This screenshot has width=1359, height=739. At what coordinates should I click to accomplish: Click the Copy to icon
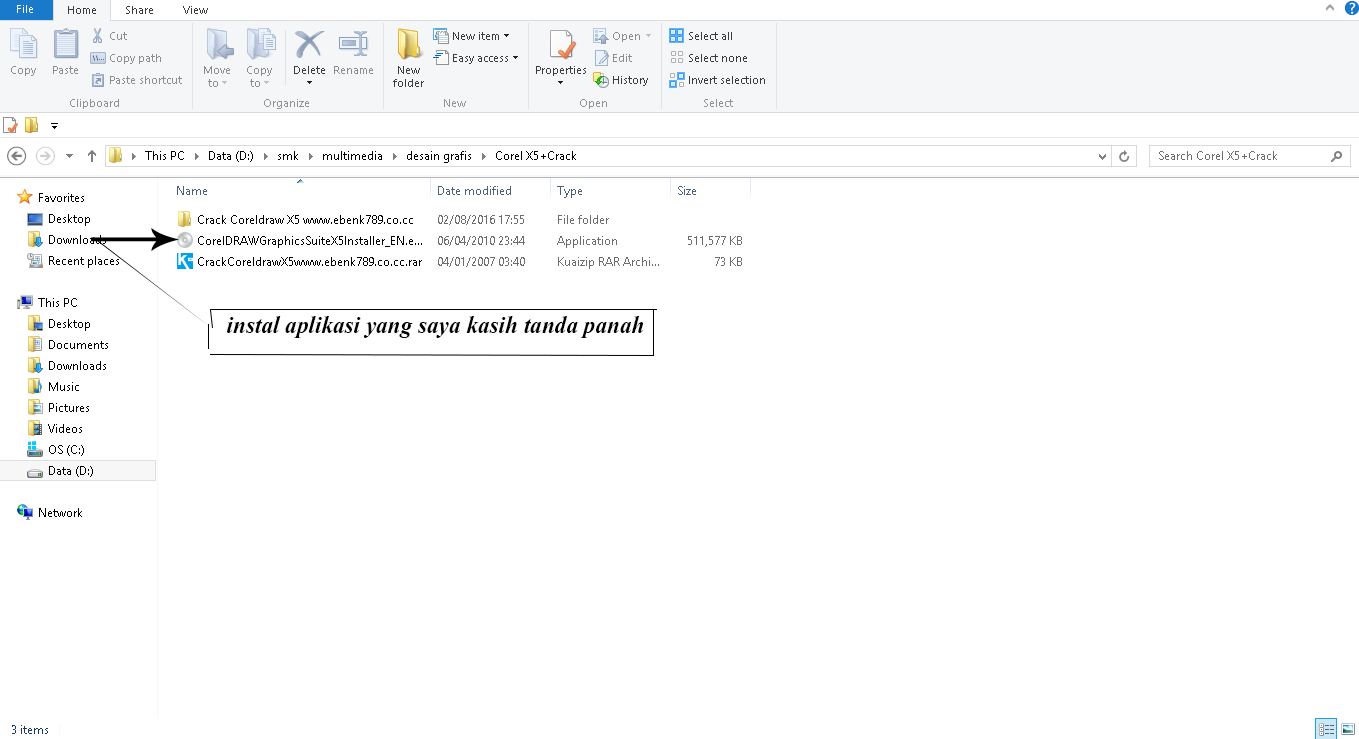coord(260,45)
